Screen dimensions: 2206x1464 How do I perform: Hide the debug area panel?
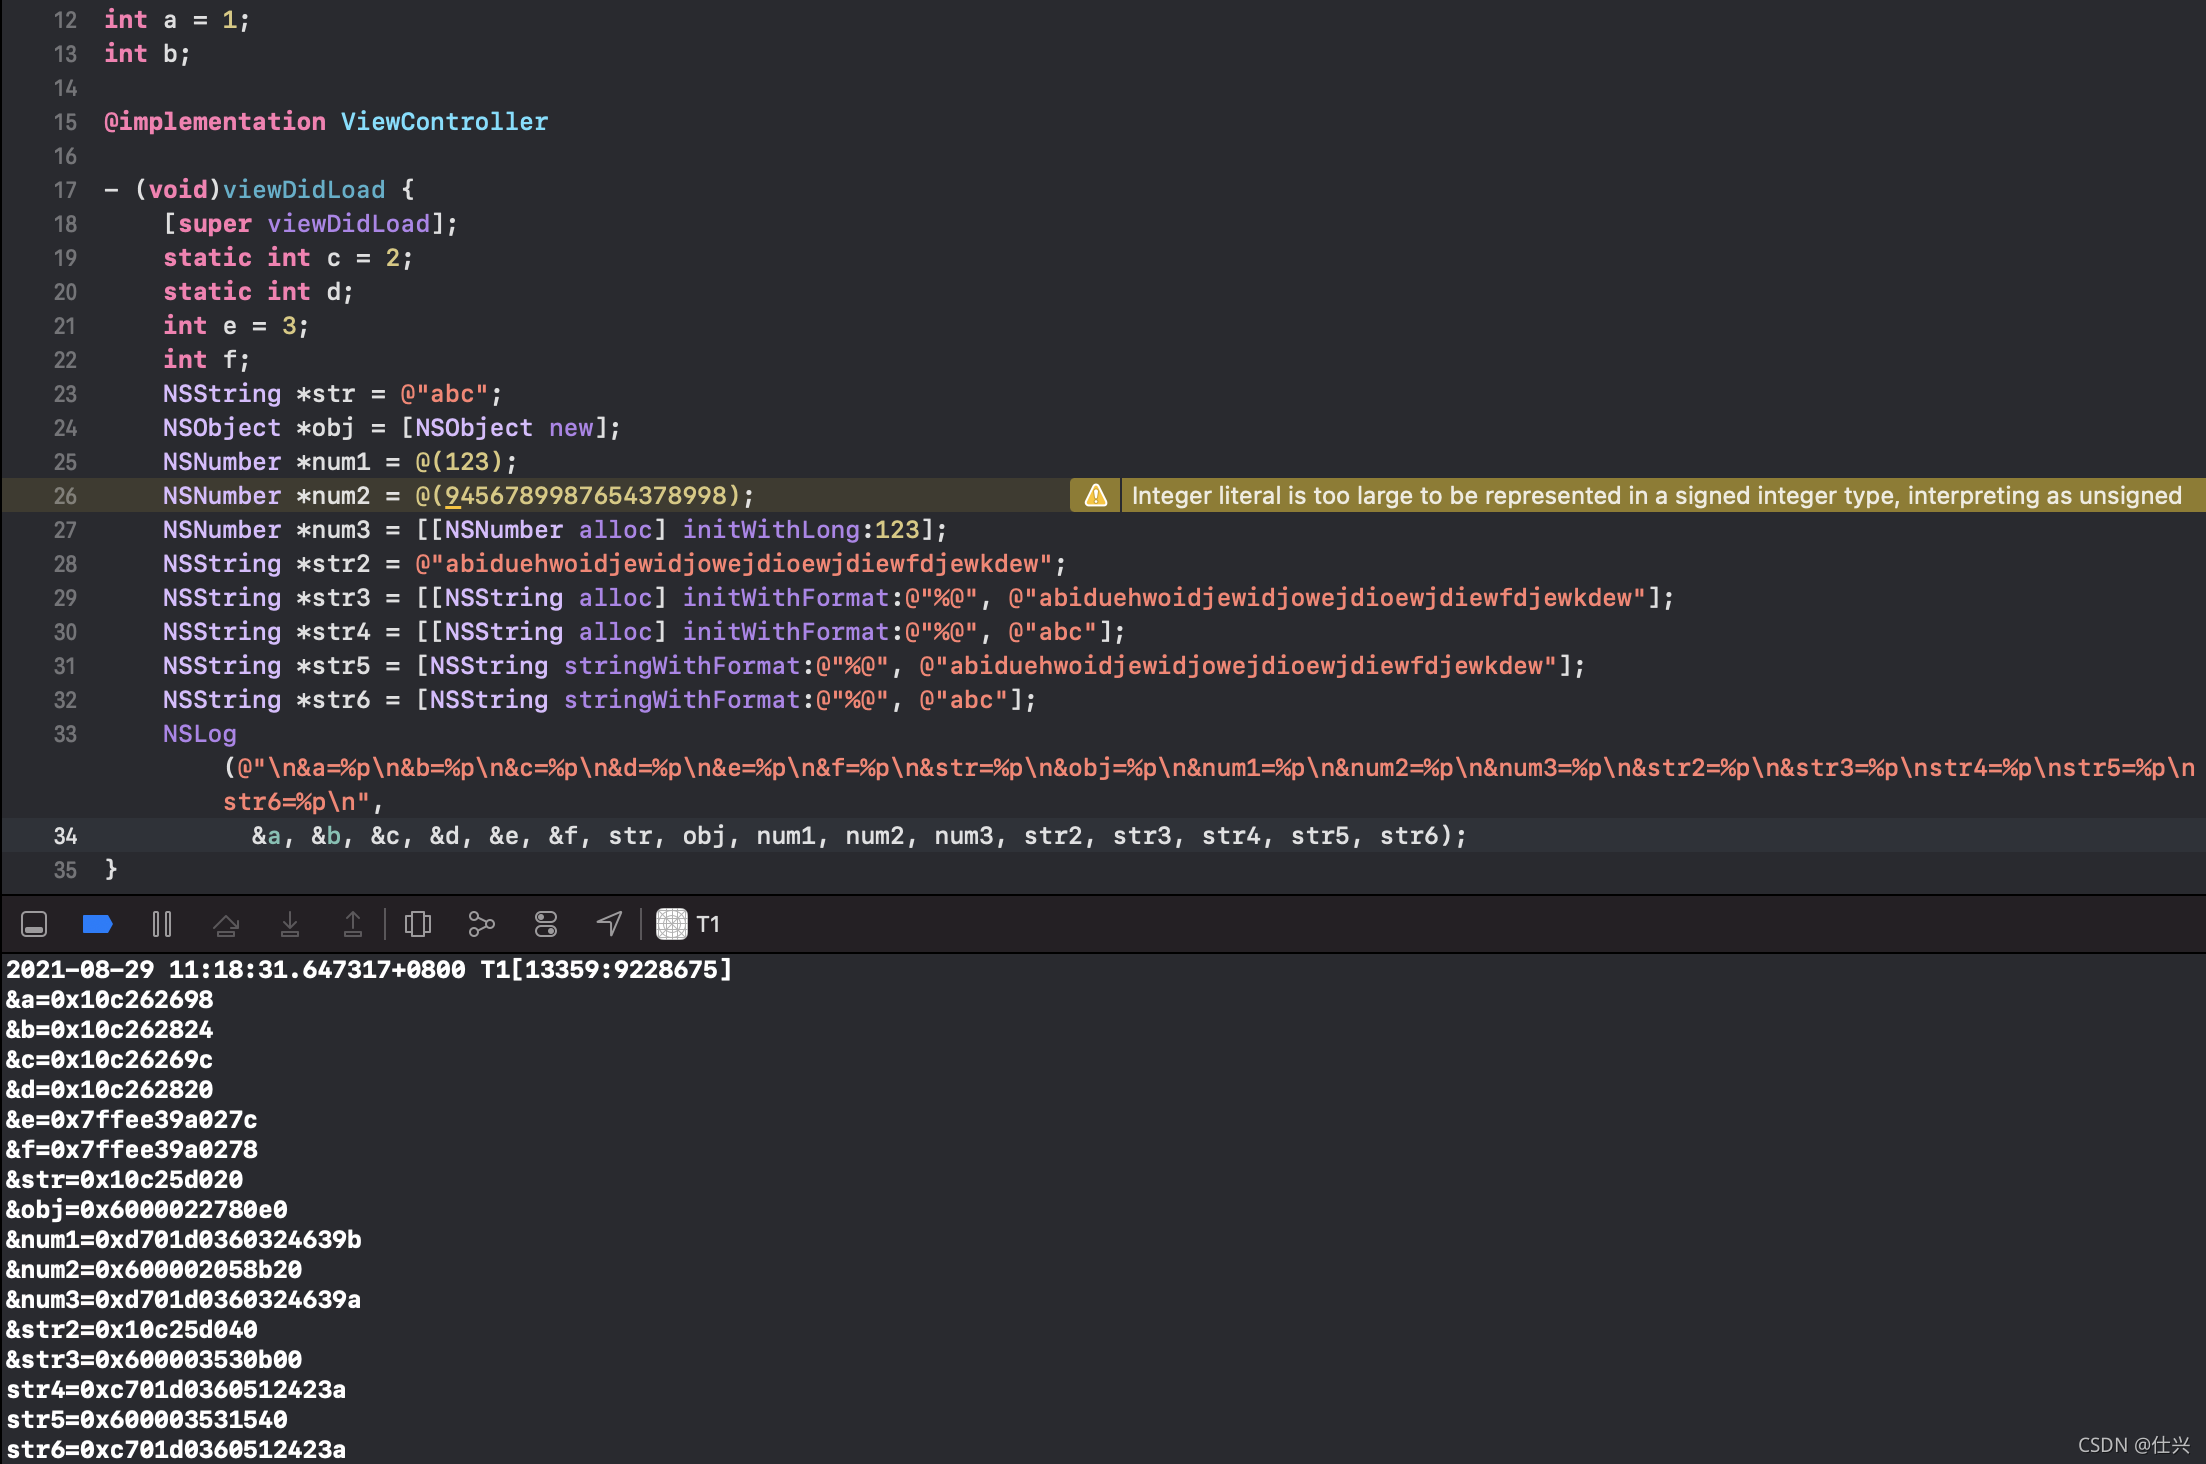[x=34, y=924]
